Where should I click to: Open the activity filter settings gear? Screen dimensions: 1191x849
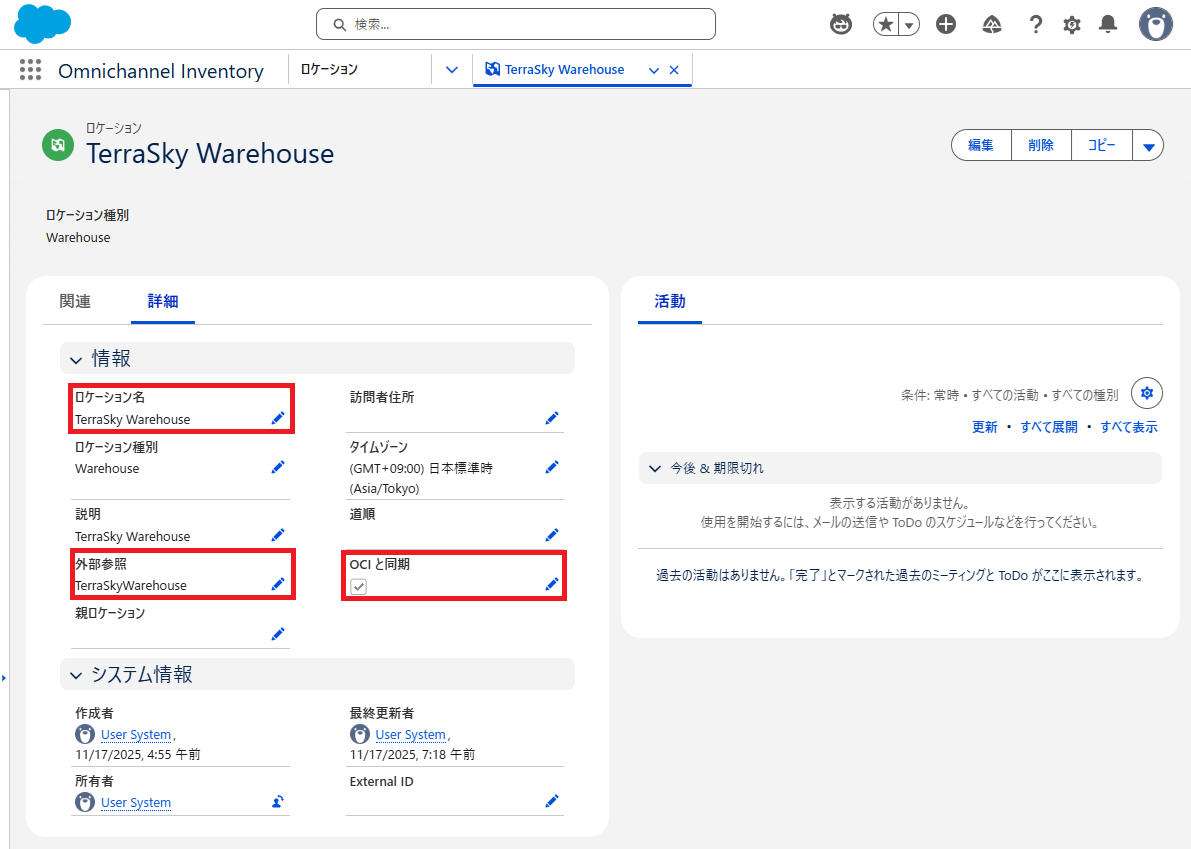1147,393
